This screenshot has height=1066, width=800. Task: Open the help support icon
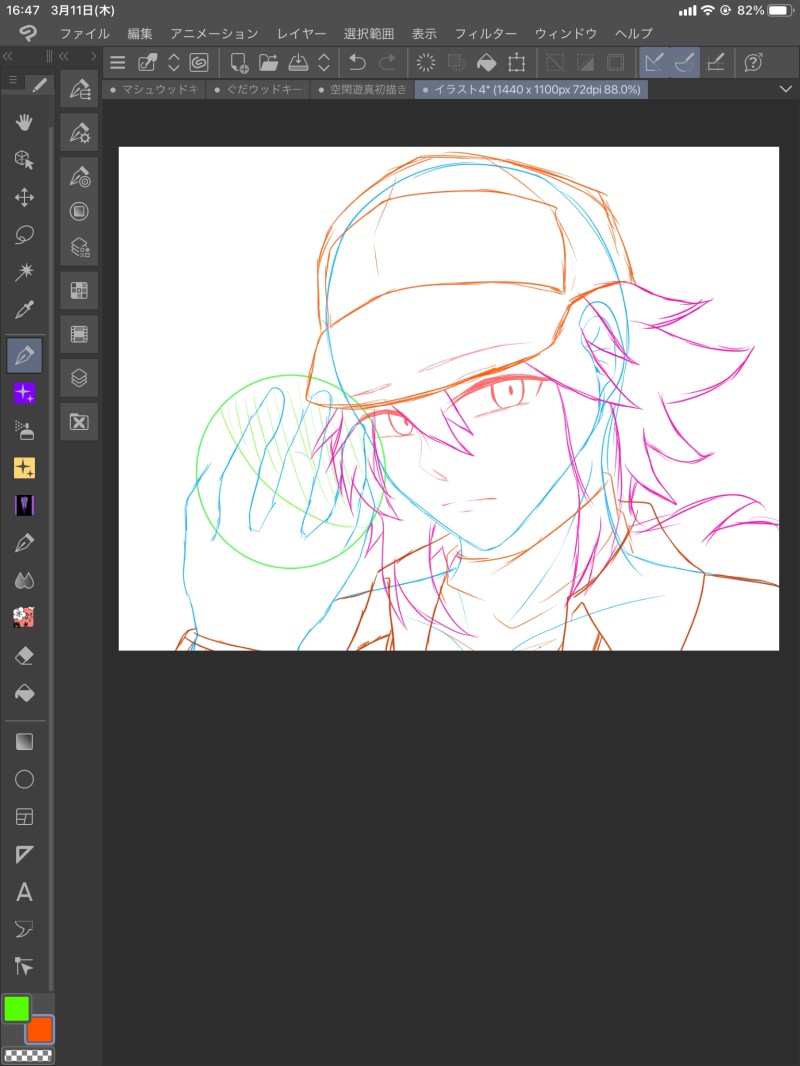pos(753,63)
